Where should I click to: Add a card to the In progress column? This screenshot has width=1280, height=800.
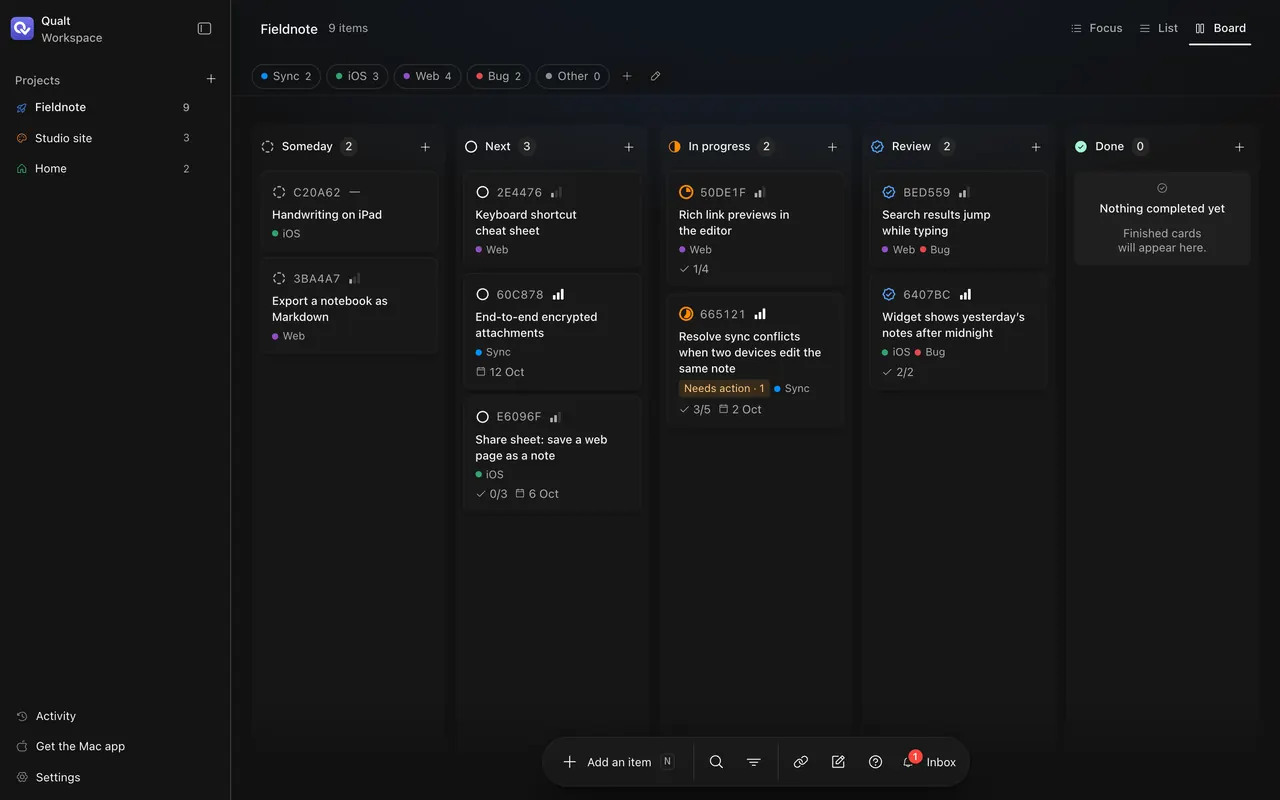pyautogui.click(x=832, y=147)
